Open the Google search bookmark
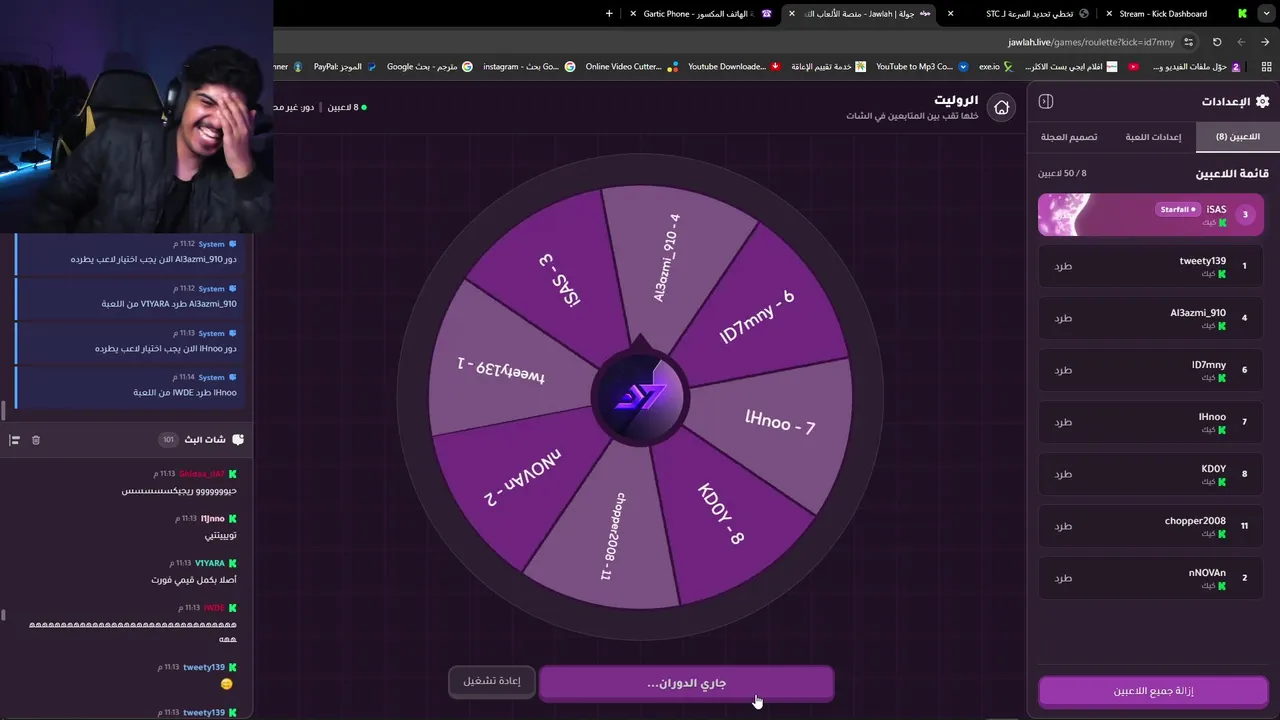Image resolution: width=1280 pixels, height=720 pixels. click(429, 67)
